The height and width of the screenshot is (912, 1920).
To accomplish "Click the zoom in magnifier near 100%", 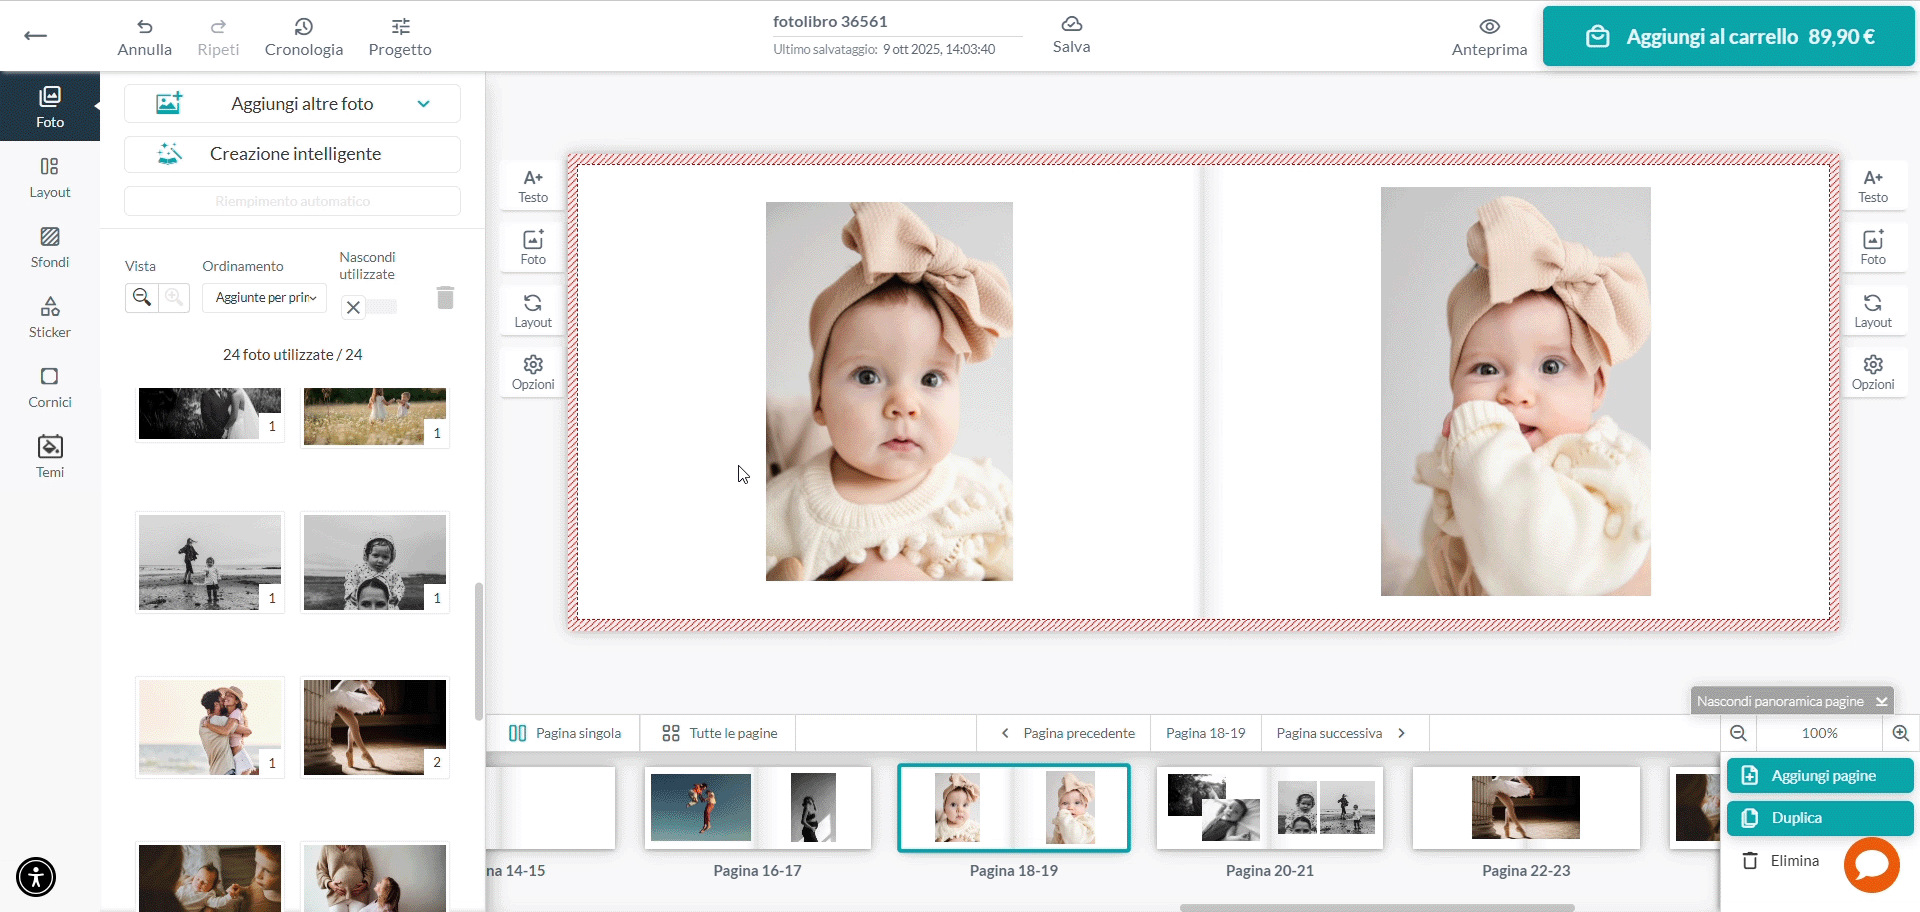I will pyautogui.click(x=1901, y=733).
